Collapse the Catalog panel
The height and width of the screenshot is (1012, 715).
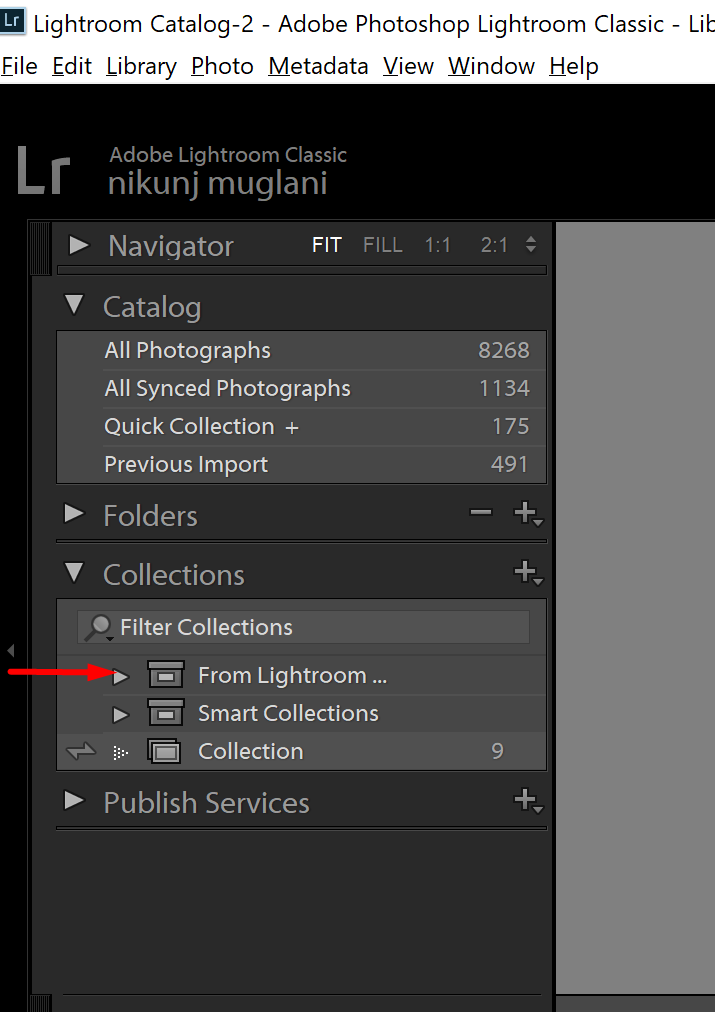pyautogui.click(x=73, y=306)
